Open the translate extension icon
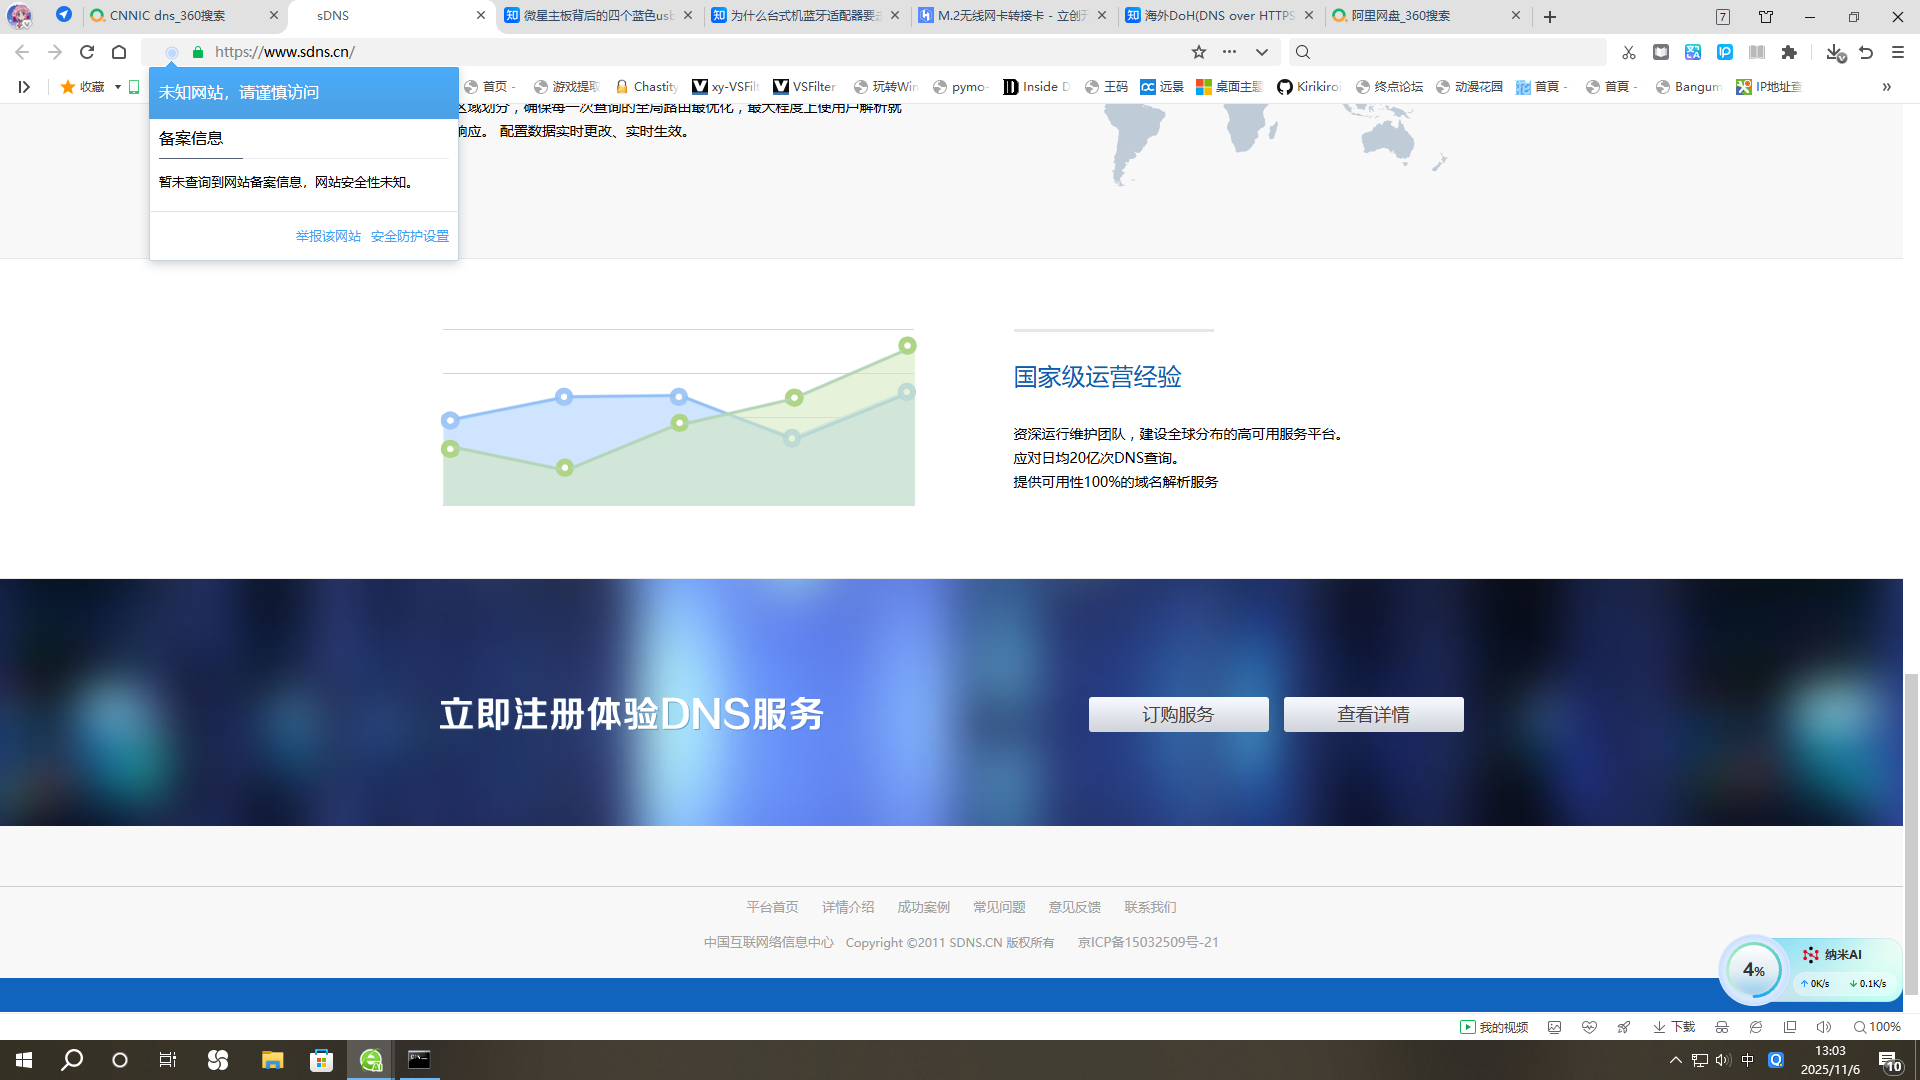This screenshot has width=1920, height=1080. coord(1693,52)
